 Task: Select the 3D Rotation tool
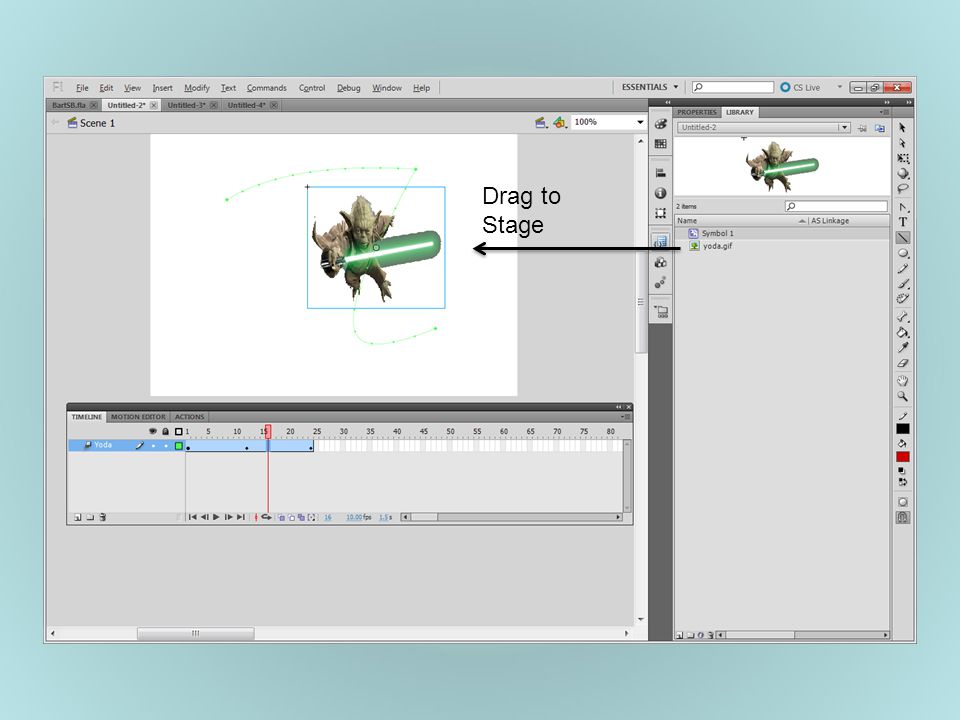[902, 173]
